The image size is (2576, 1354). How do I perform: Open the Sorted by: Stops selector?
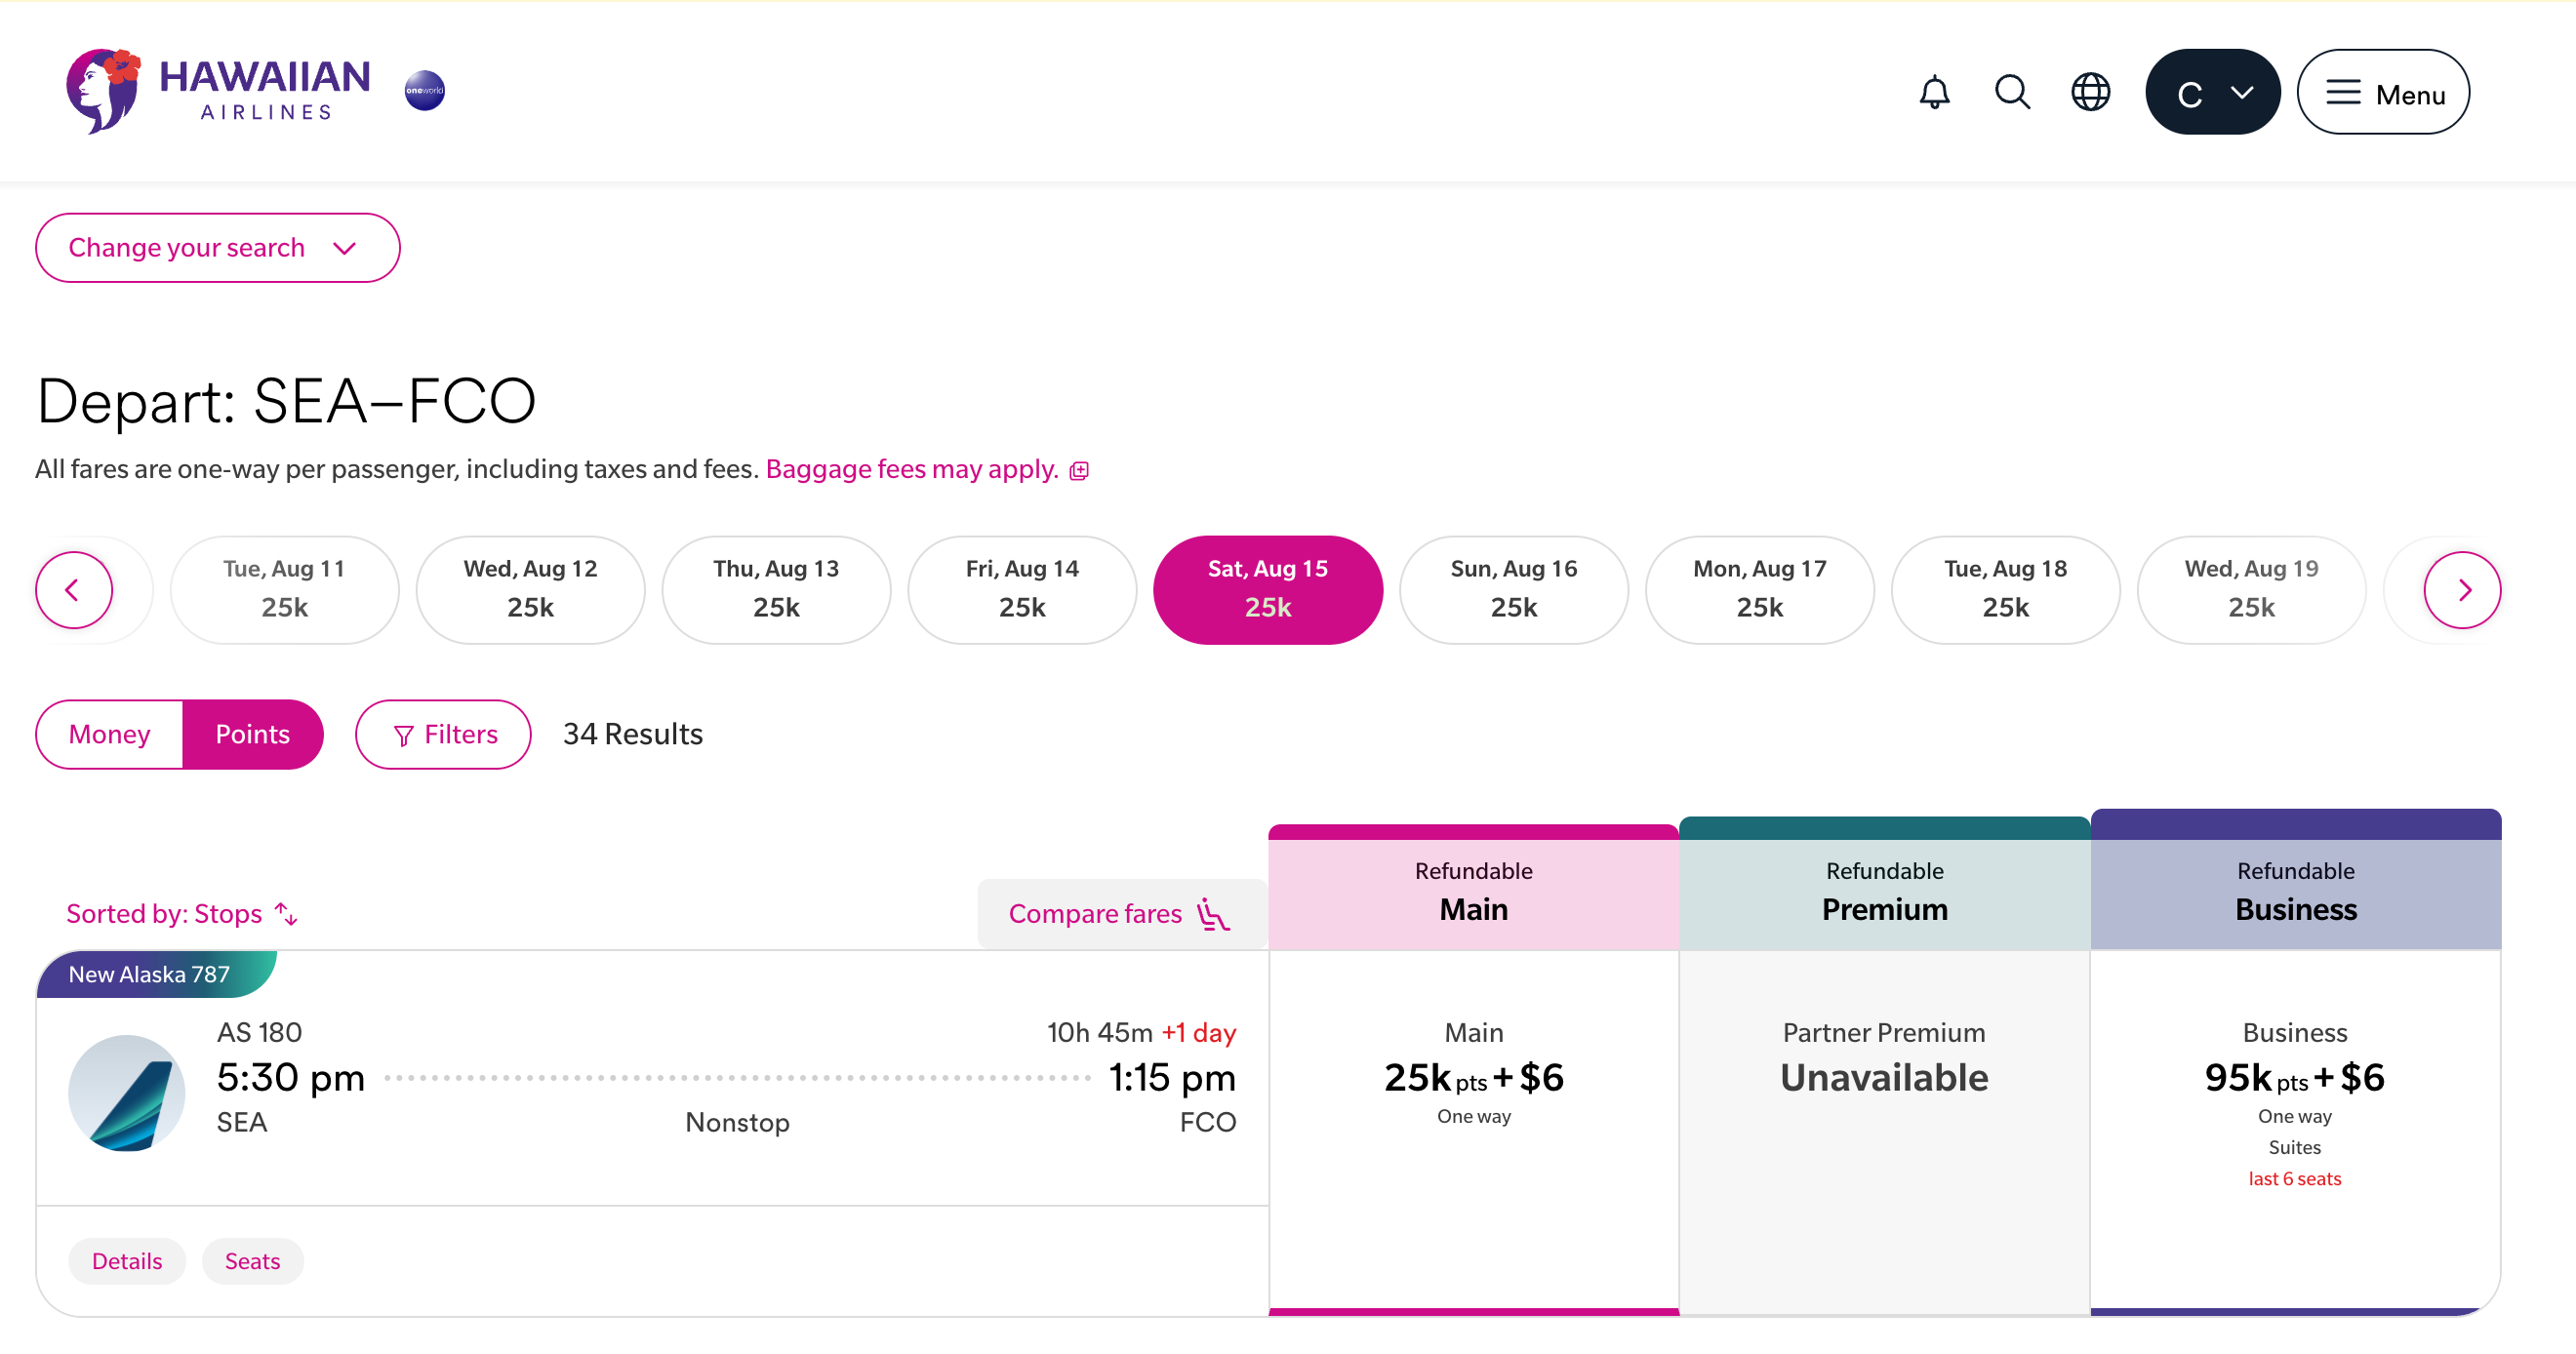pyautogui.click(x=182, y=914)
